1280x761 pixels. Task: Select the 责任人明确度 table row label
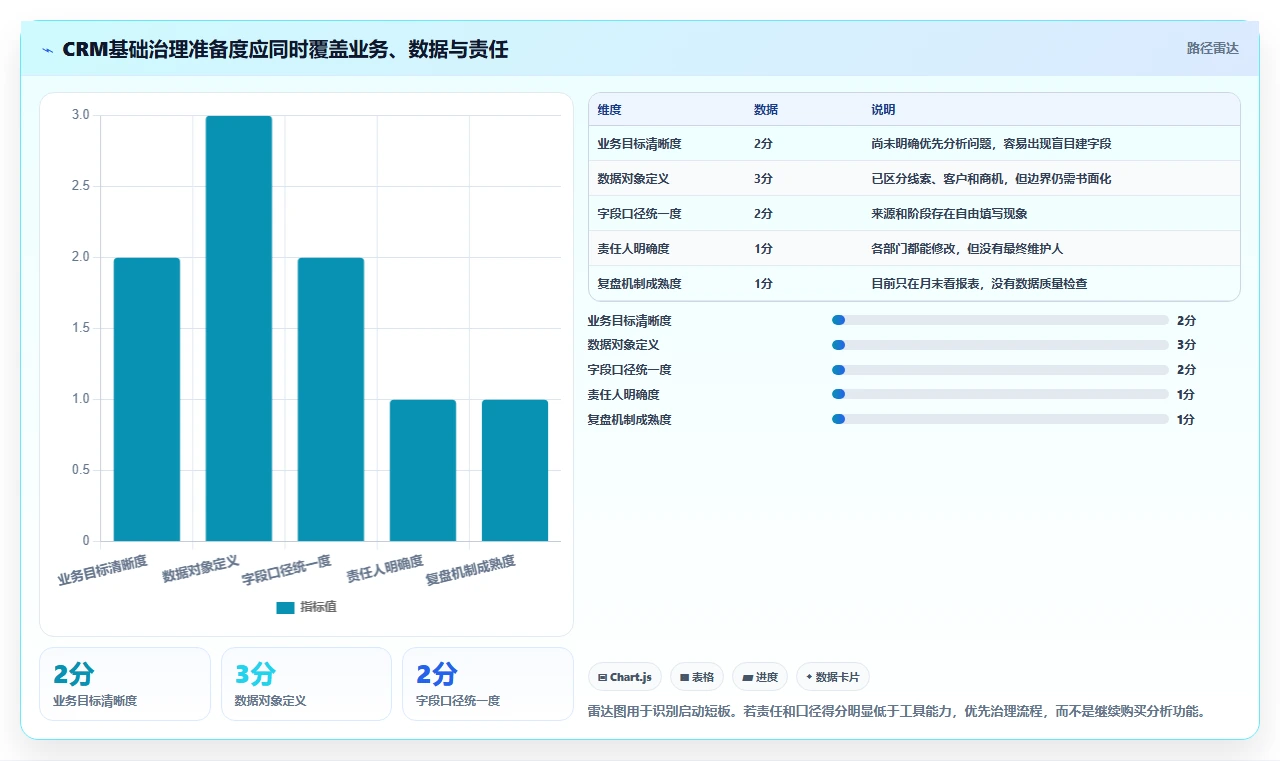point(633,249)
